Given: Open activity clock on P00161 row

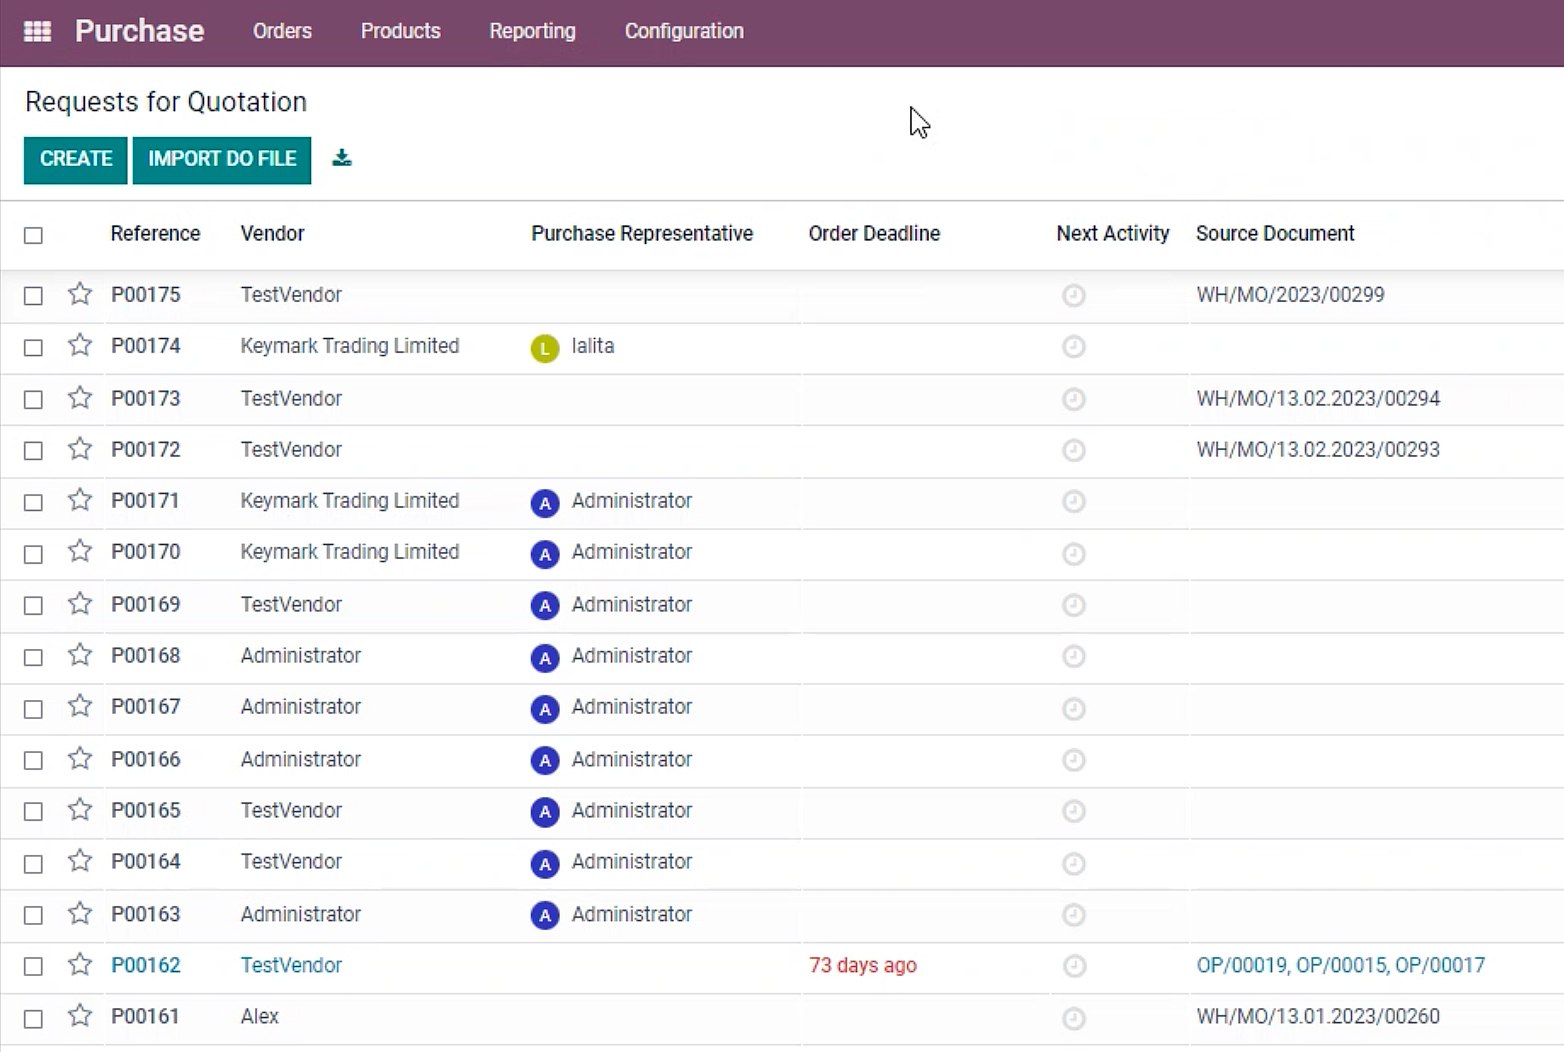Looking at the screenshot, I should click(1073, 1018).
